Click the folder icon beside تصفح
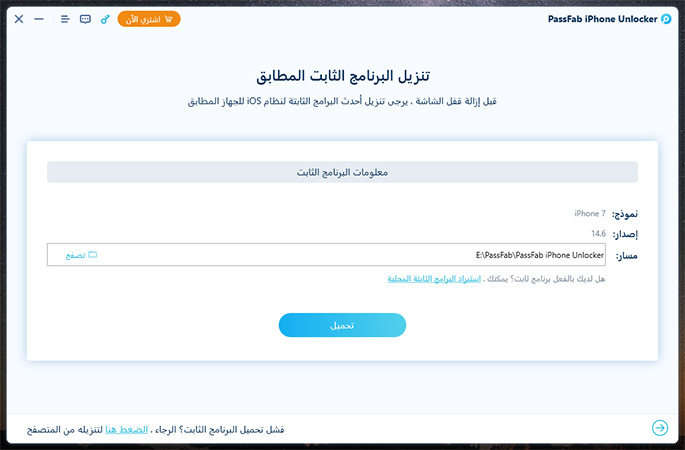Image resolution: width=685 pixels, height=450 pixels. [x=93, y=255]
